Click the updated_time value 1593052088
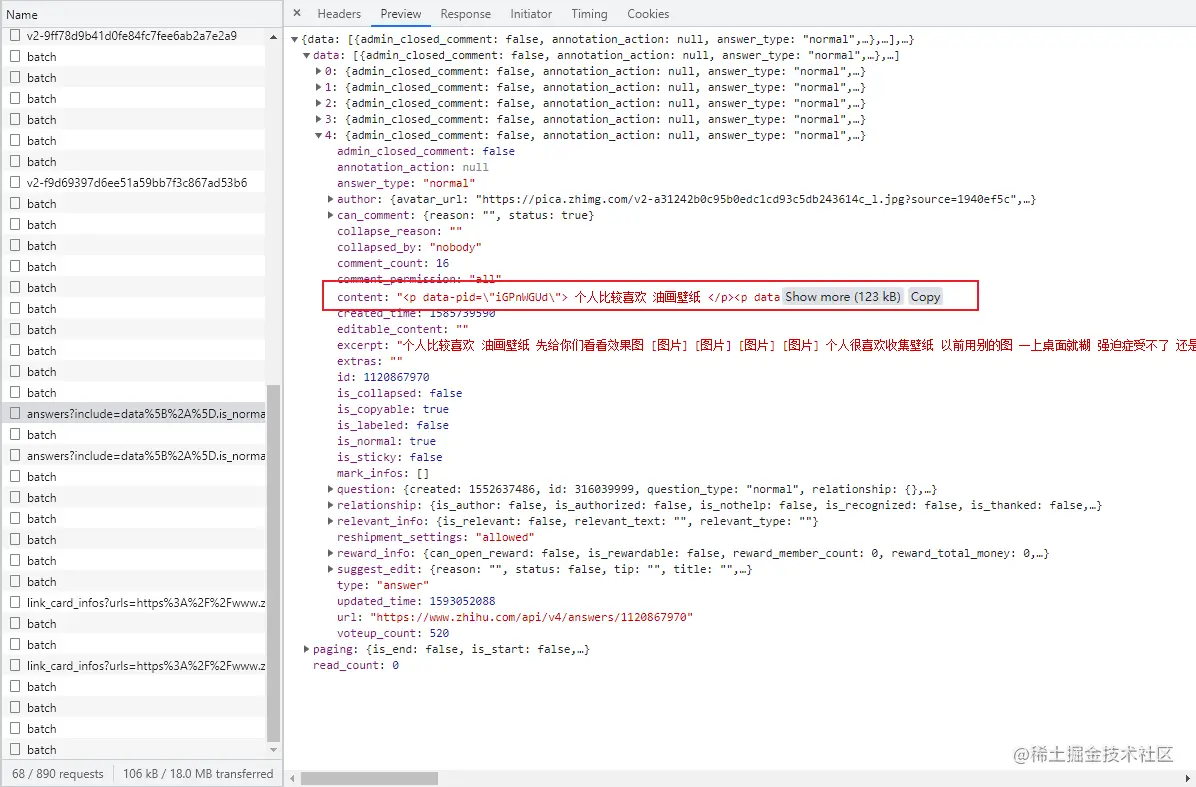This screenshot has width=1196, height=787. [x=462, y=601]
